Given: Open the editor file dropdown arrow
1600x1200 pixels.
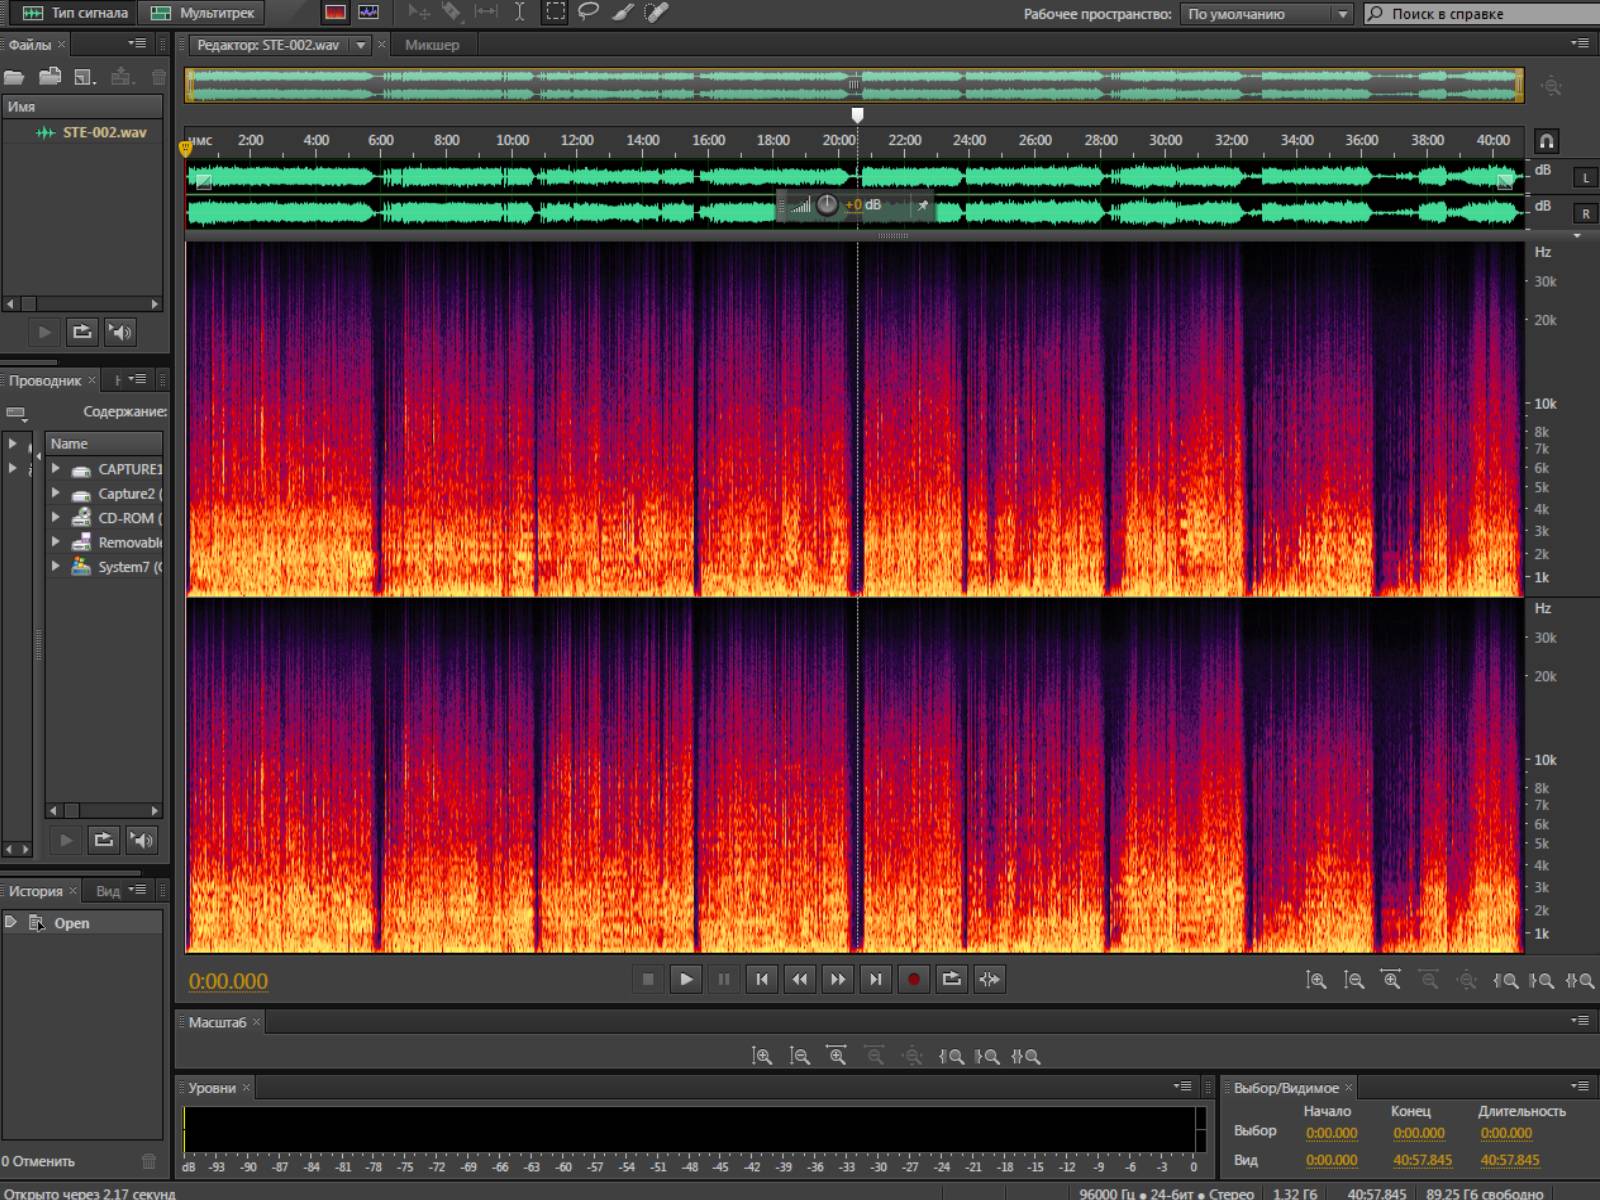Looking at the screenshot, I should coord(360,45).
